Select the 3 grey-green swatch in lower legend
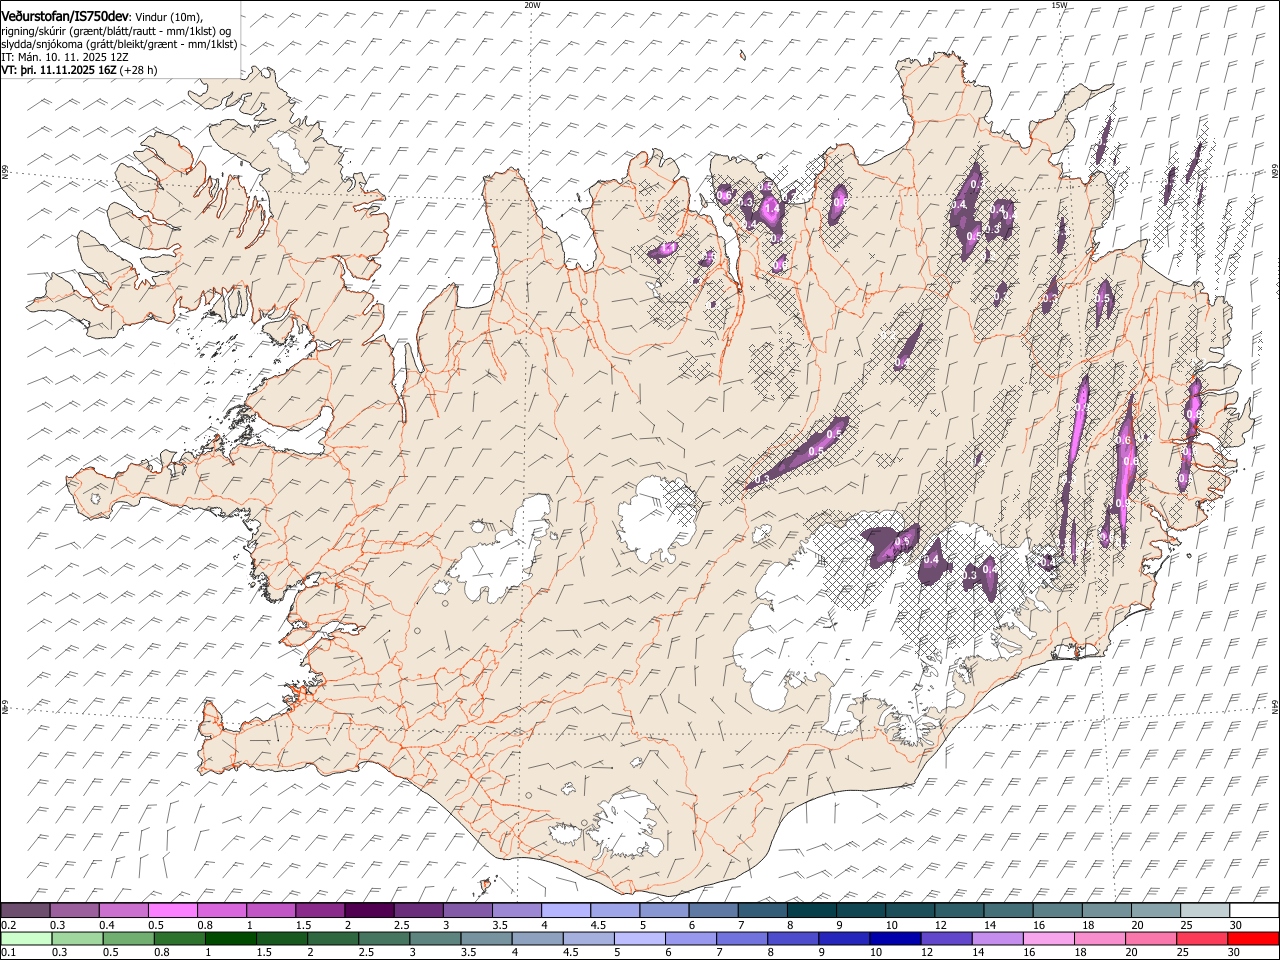Viewport: 1280px width, 960px height. [x=435, y=939]
